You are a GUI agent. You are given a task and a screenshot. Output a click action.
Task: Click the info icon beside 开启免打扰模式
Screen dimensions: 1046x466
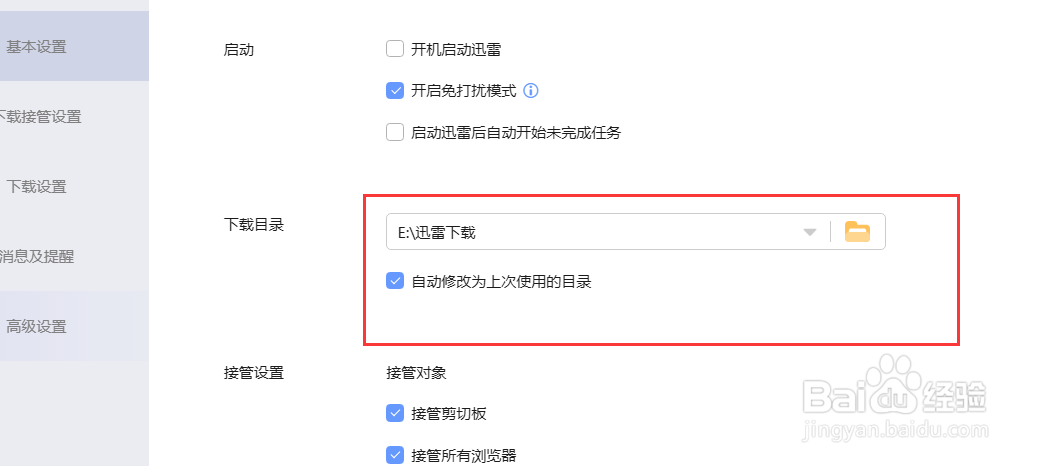tap(531, 91)
